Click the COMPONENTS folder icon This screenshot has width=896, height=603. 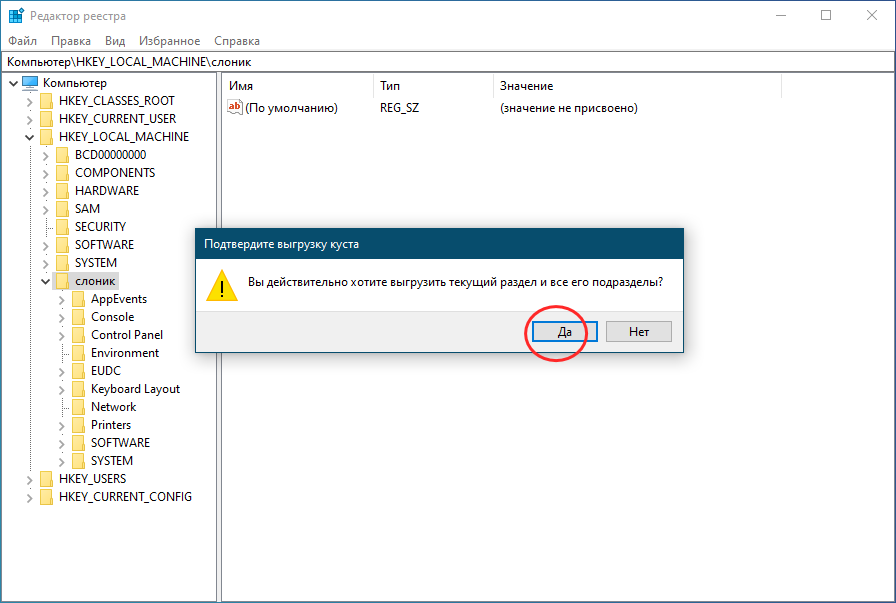click(x=63, y=173)
